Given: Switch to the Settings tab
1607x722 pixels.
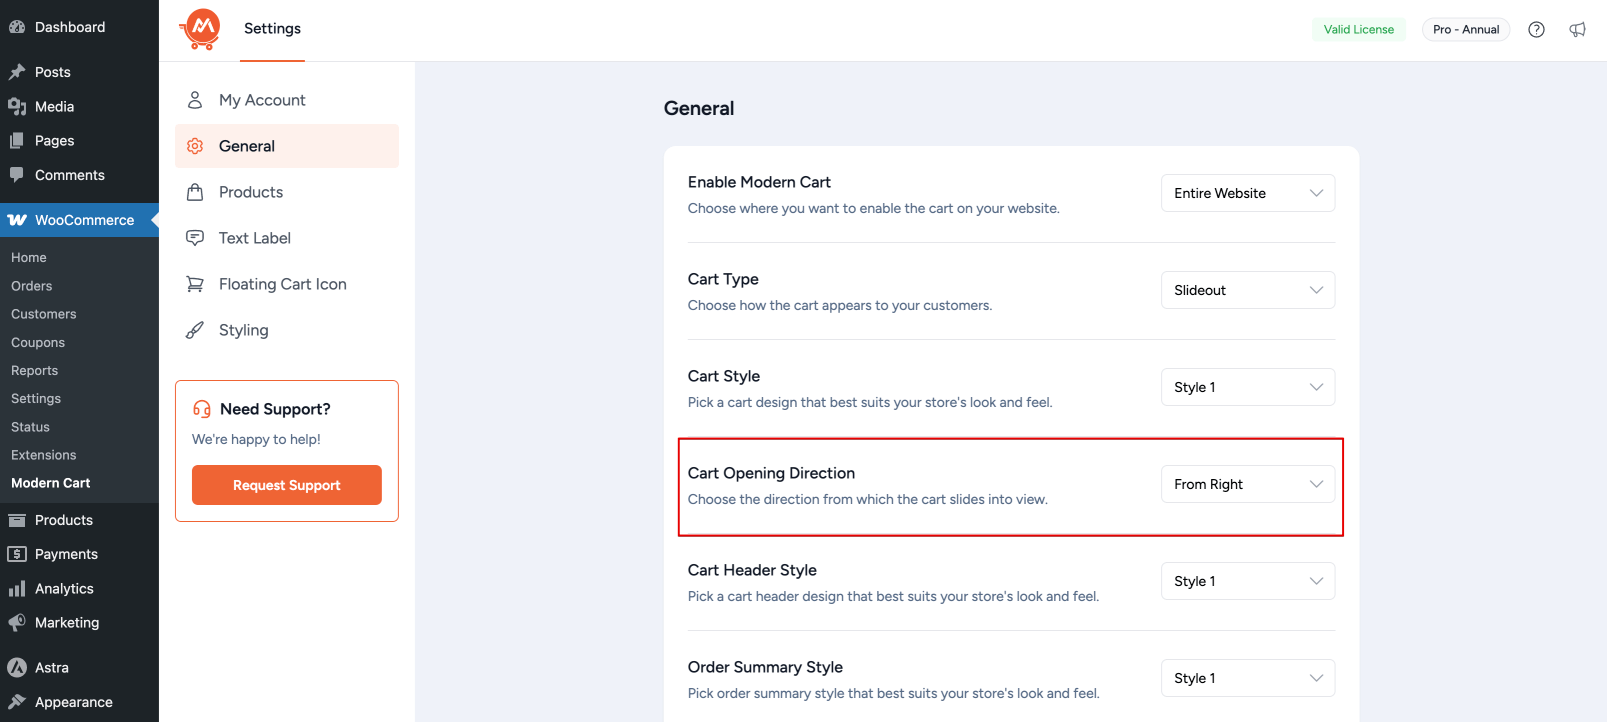Looking at the screenshot, I should pyautogui.click(x=272, y=29).
